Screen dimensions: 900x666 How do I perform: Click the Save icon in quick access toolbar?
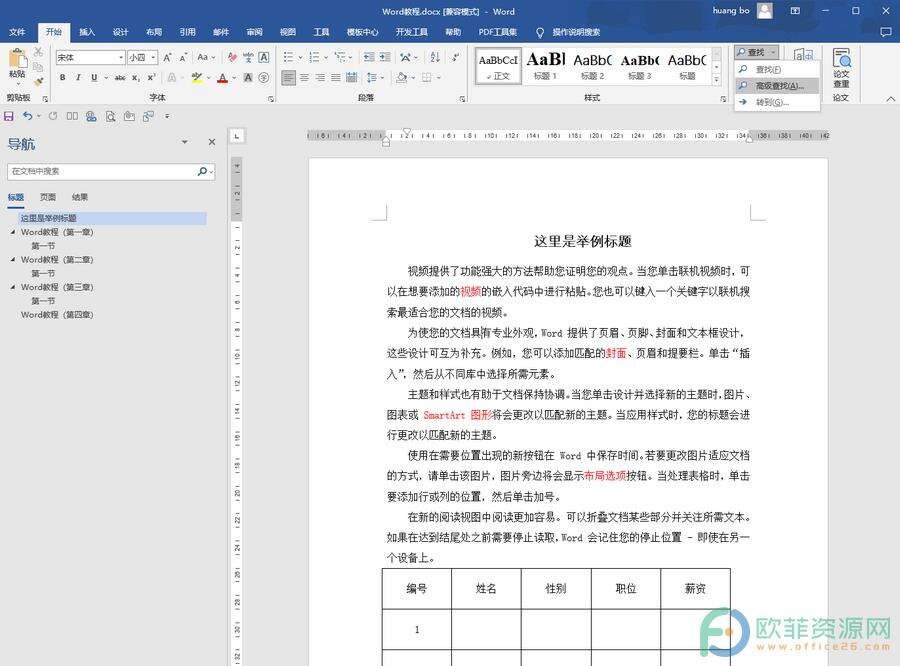9,117
